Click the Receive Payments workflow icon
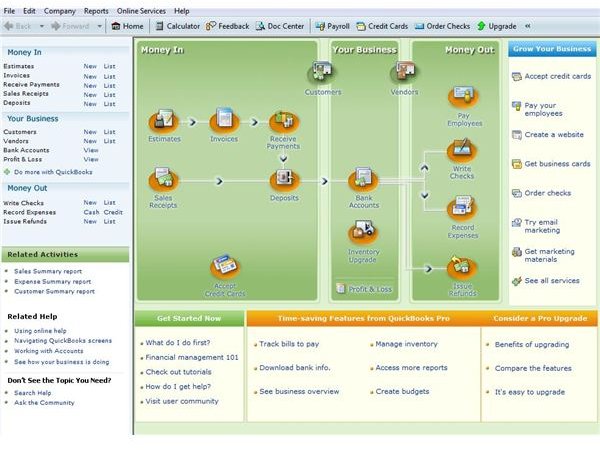This screenshot has height=450, width=600. (x=284, y=121)
